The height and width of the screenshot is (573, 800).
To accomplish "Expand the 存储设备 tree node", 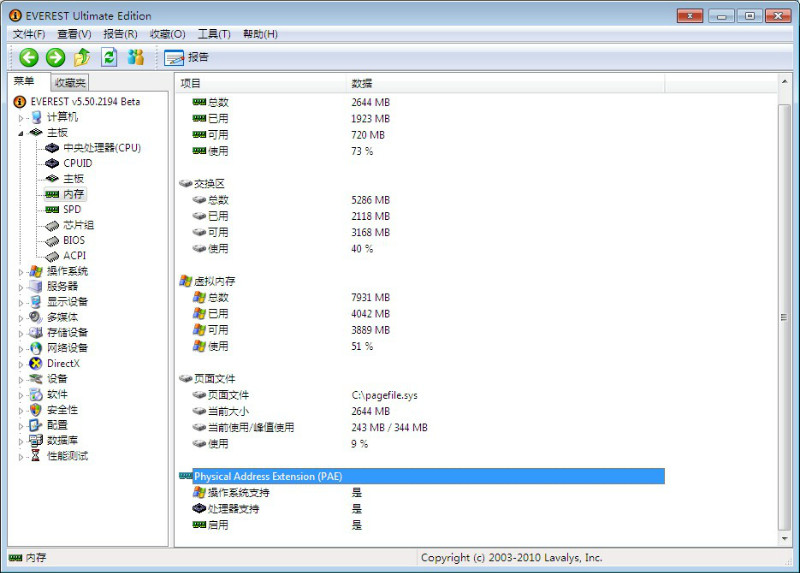I will pyautogui.click(x=21, y=334).
